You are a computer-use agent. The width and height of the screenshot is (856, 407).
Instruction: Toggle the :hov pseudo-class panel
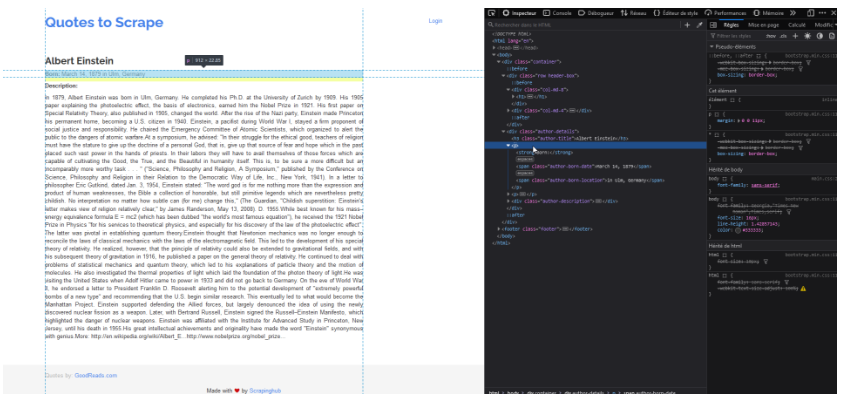click(x=769, y=35)
